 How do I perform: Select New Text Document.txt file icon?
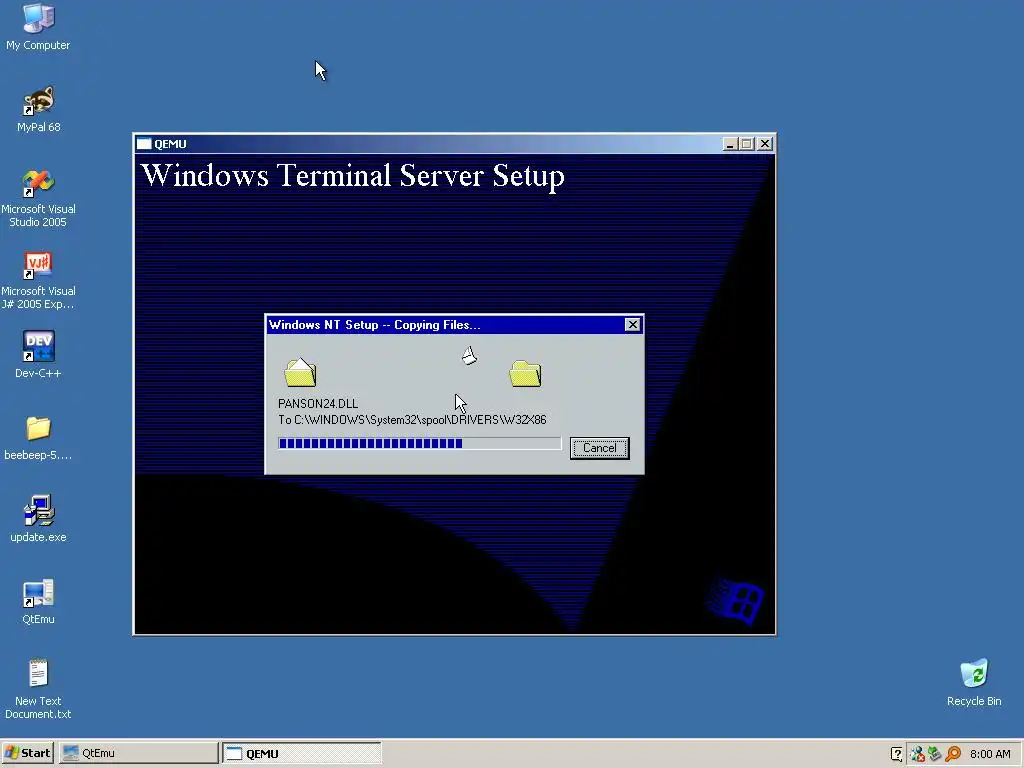click(38, 689)
